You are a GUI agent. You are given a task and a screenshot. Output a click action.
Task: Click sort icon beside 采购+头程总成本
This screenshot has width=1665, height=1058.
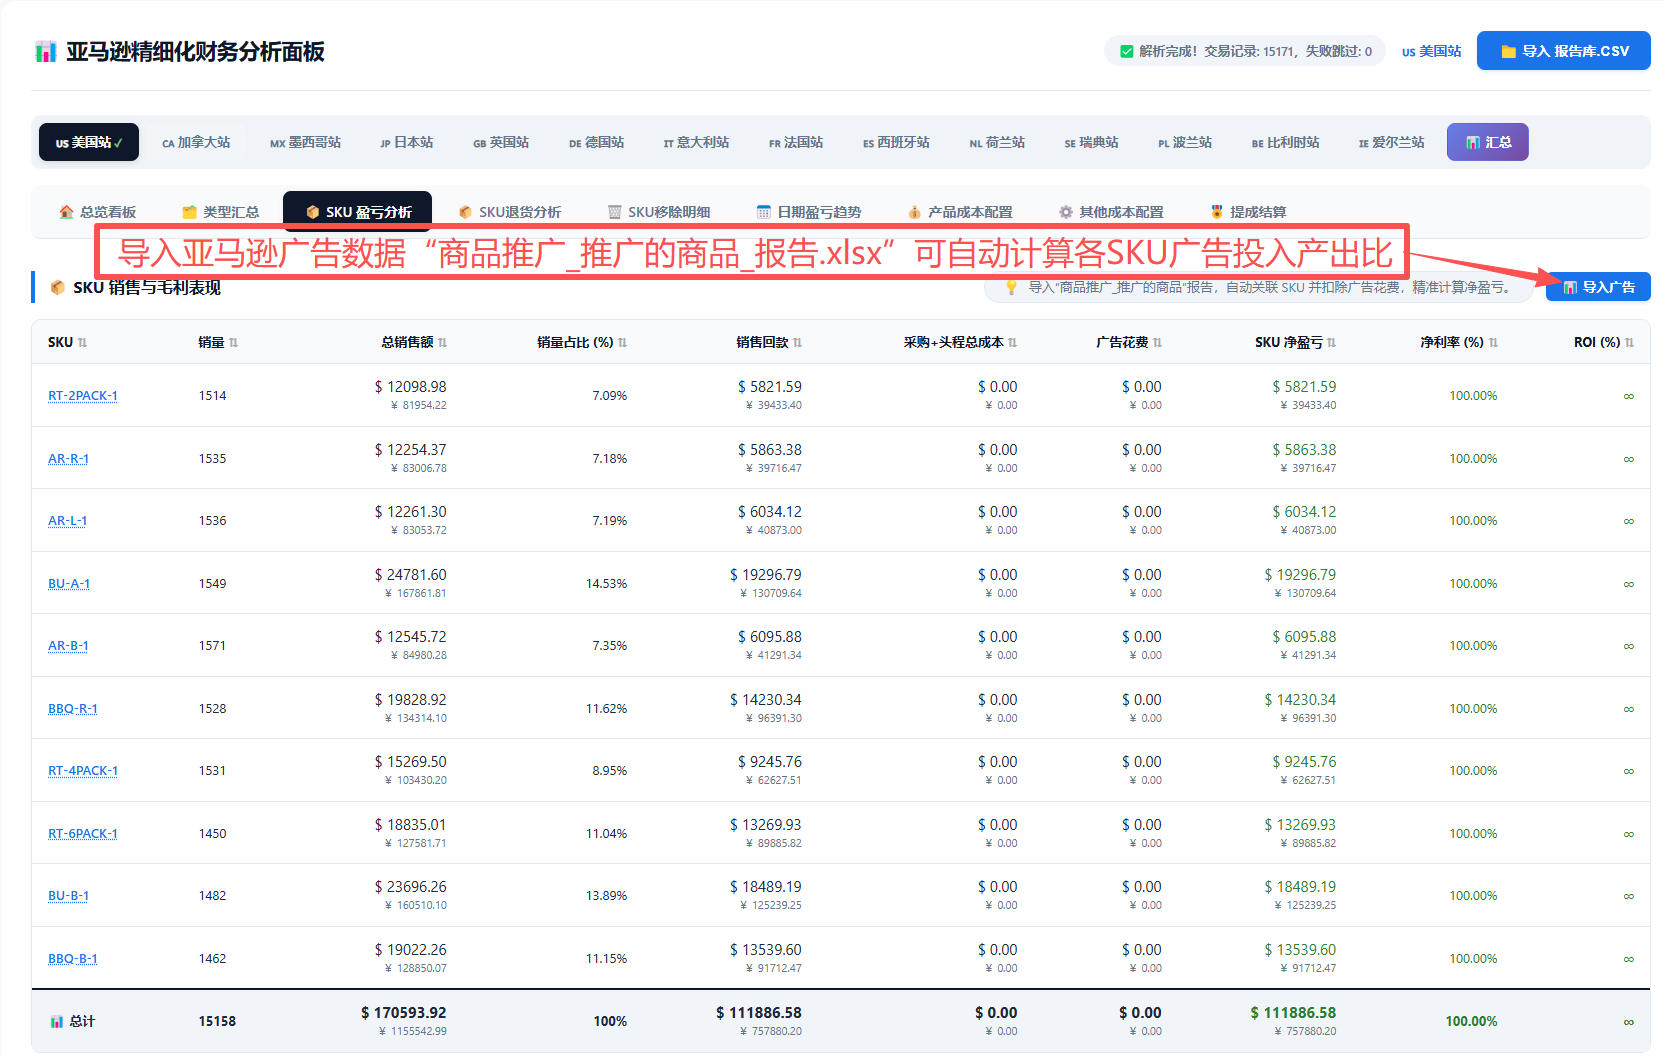click(1012, 343)
